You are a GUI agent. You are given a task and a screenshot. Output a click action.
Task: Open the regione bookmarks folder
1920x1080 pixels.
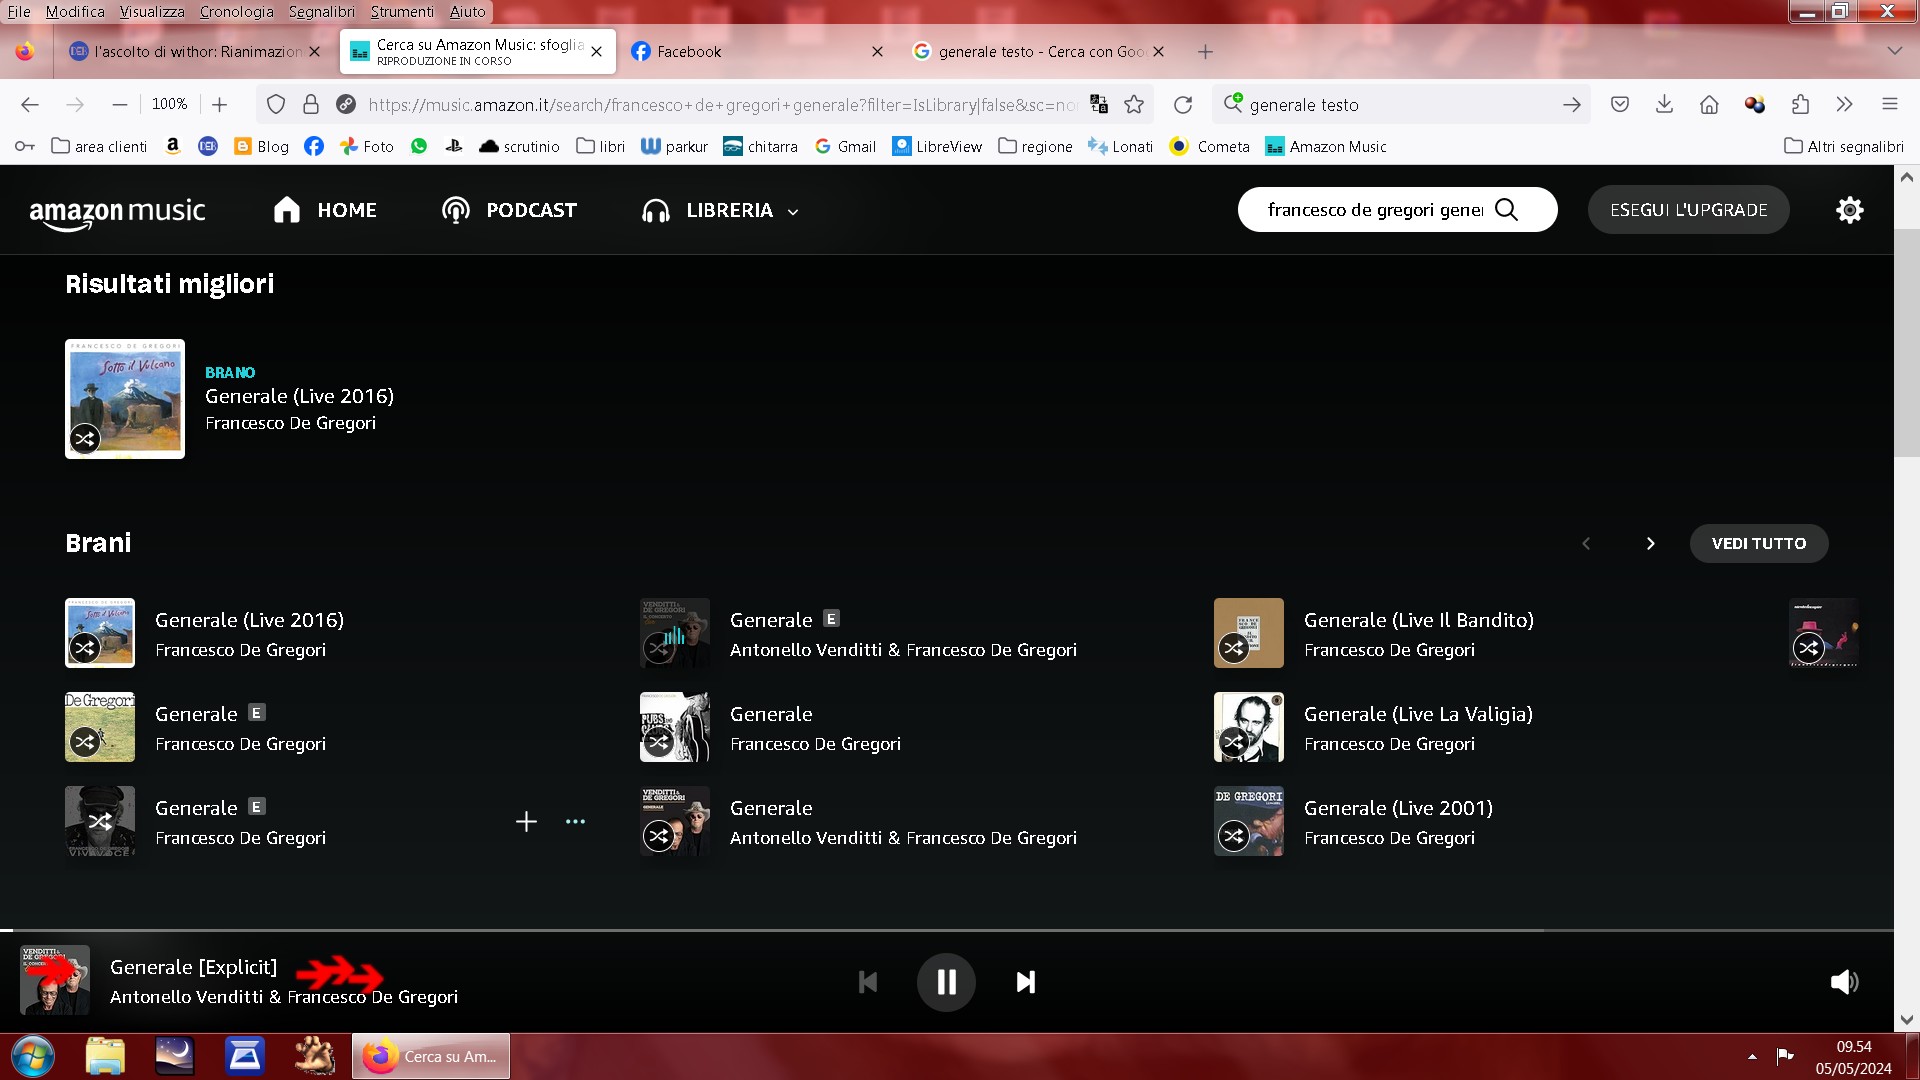coord(1035,146)
